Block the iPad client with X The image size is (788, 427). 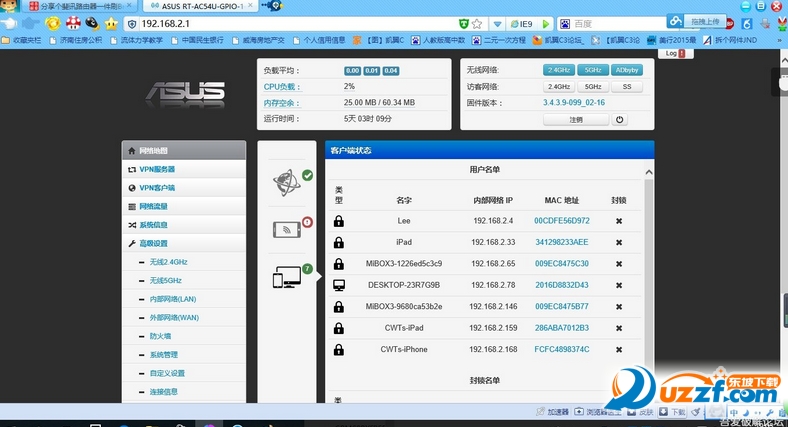pos(619,243)
